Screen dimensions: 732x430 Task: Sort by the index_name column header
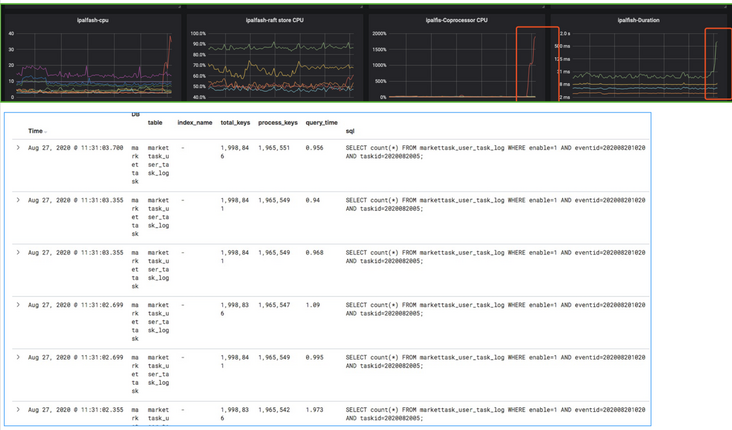[194, 122]
